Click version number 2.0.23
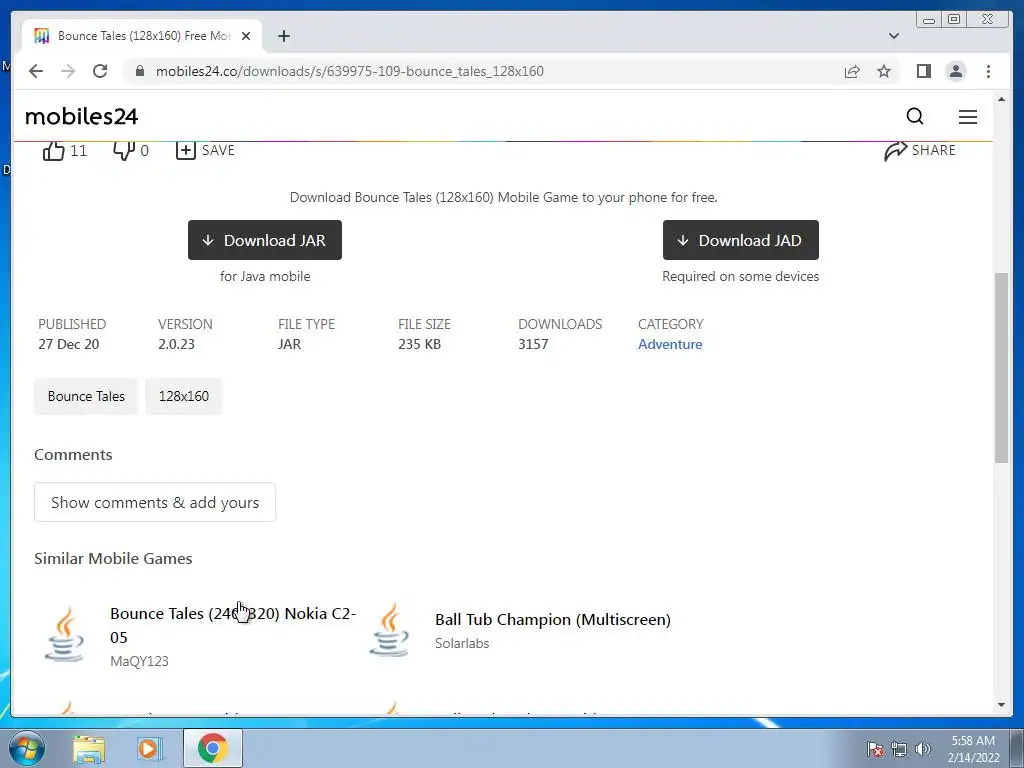 pyautogui.click(x=176, y=344)
